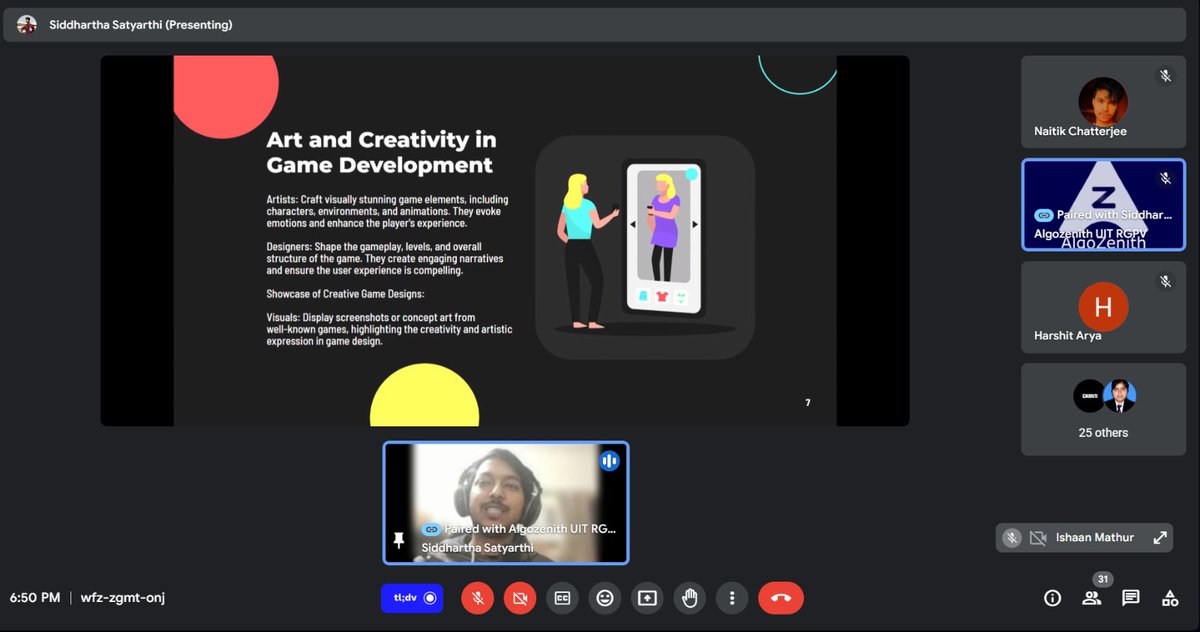
Task: Open the activities icon
Action: (x=1170, y=598)
